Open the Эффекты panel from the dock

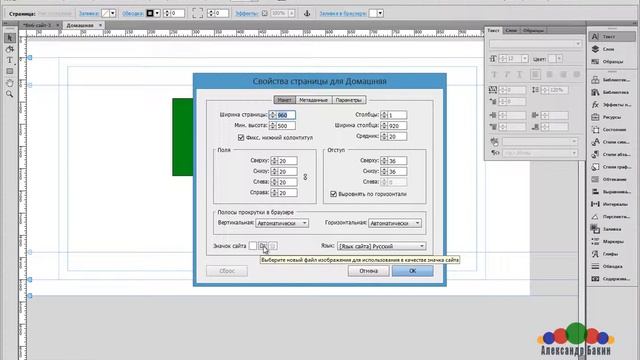tap(611, 105)
